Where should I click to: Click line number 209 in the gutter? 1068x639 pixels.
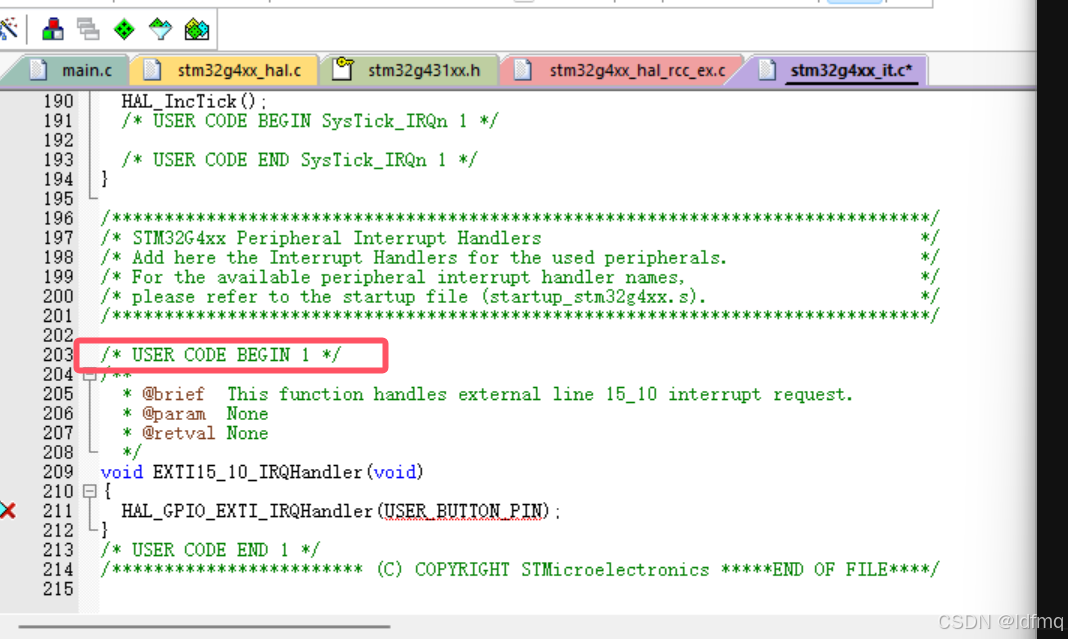tap(58, 472)
